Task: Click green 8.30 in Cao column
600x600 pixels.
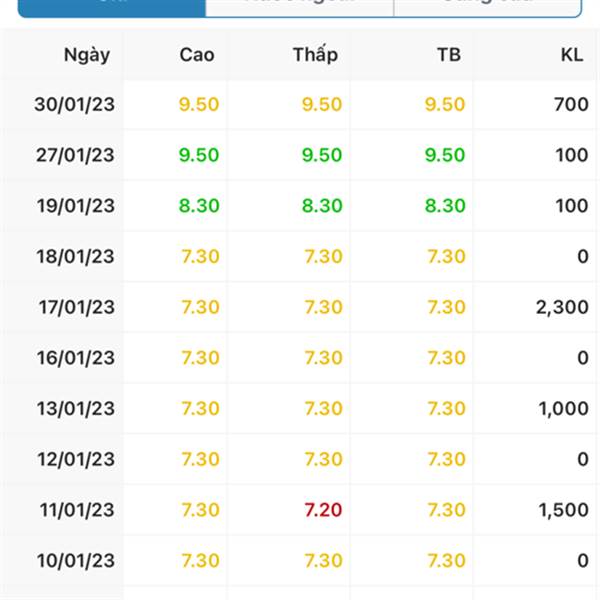Action: pos(199,206)
